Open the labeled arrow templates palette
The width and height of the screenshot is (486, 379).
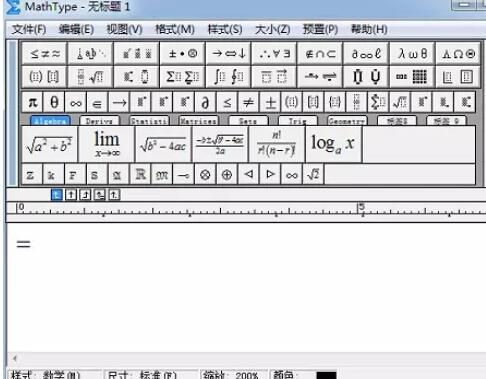pos(320,77)
